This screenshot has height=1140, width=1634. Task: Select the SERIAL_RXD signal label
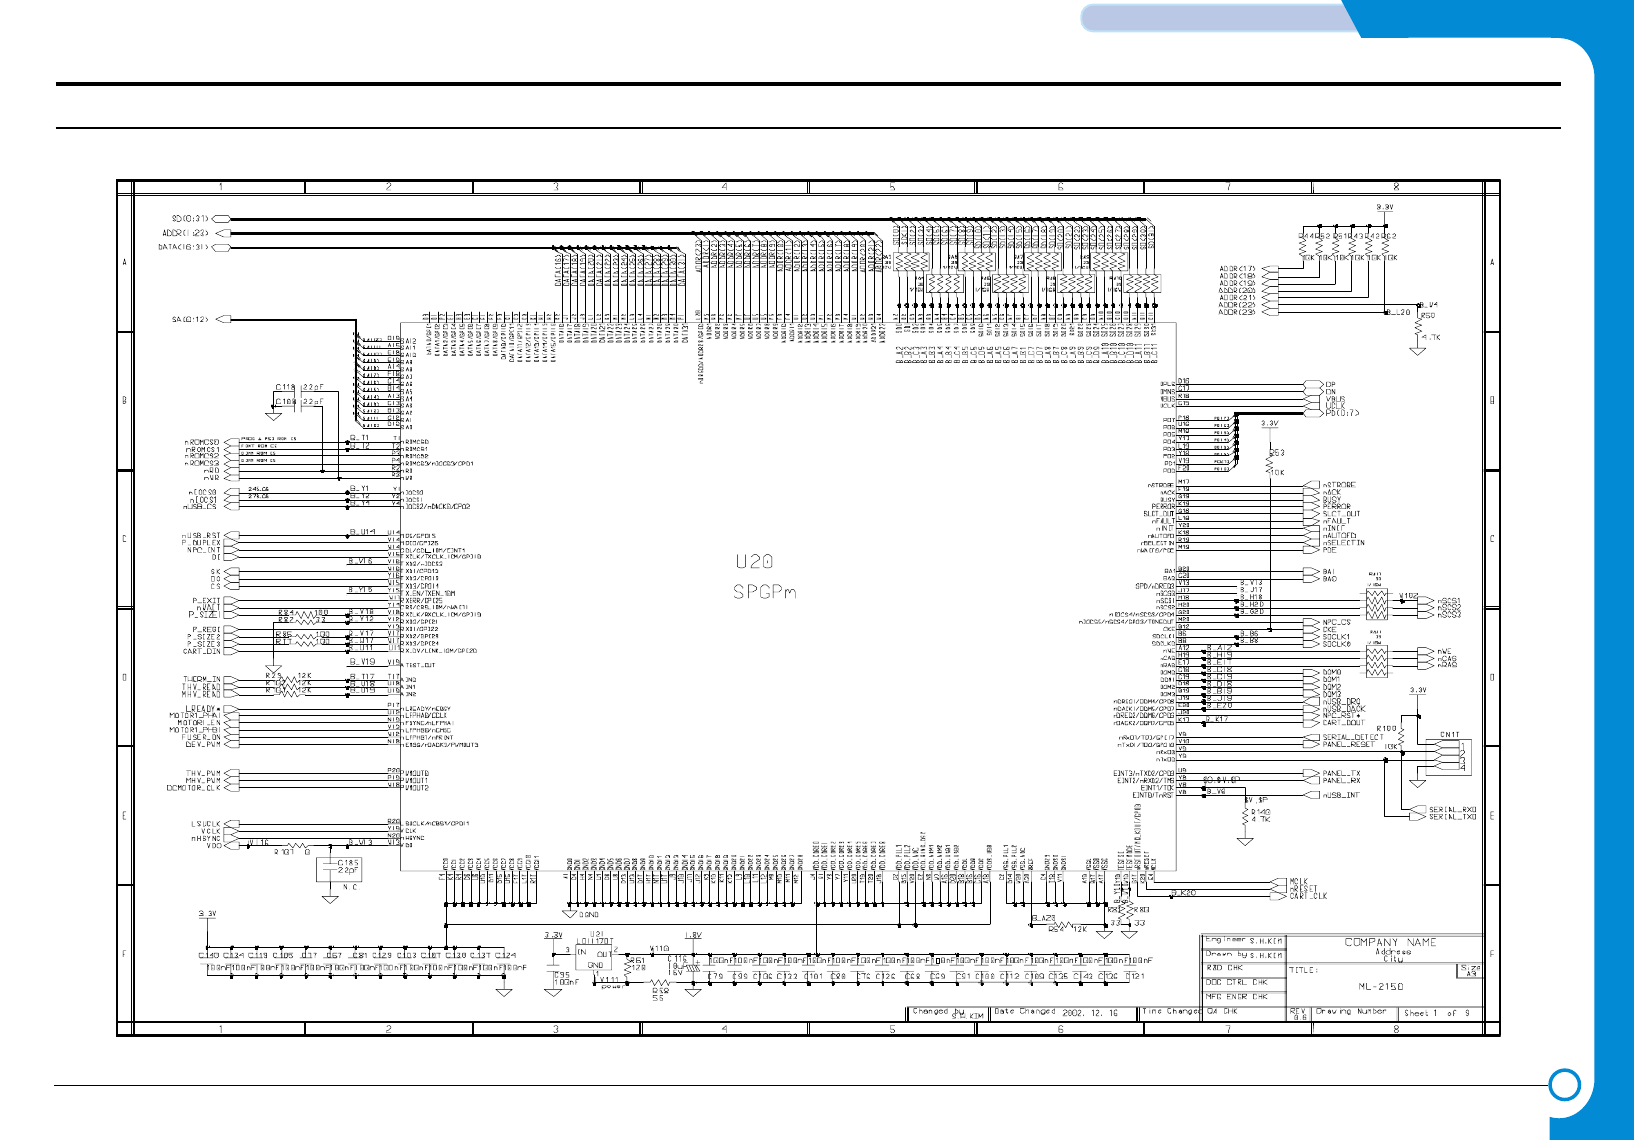coord(1452,810)
